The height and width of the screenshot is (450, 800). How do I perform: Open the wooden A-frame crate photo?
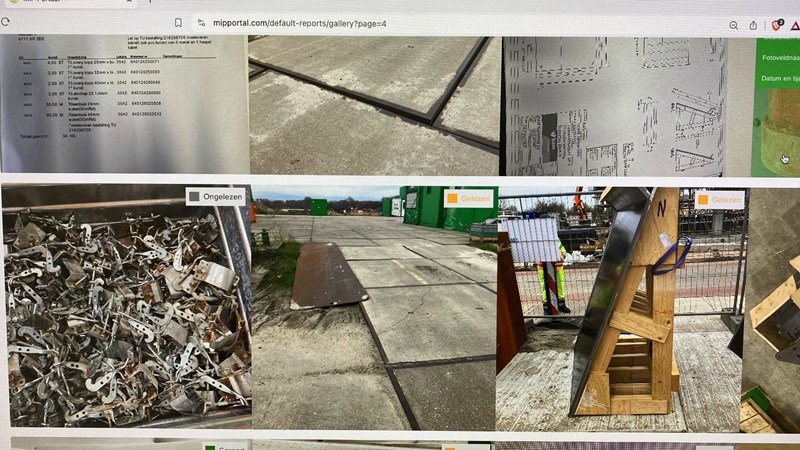619,309
